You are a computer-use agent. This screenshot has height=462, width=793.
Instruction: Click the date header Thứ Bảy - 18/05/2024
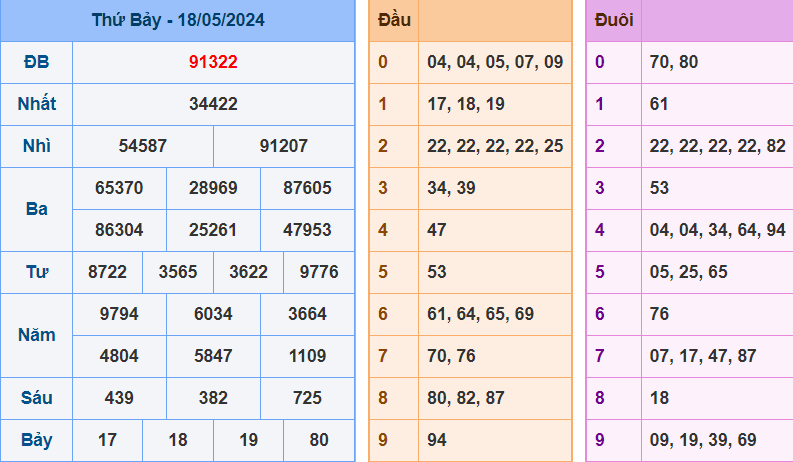(178, 20)
